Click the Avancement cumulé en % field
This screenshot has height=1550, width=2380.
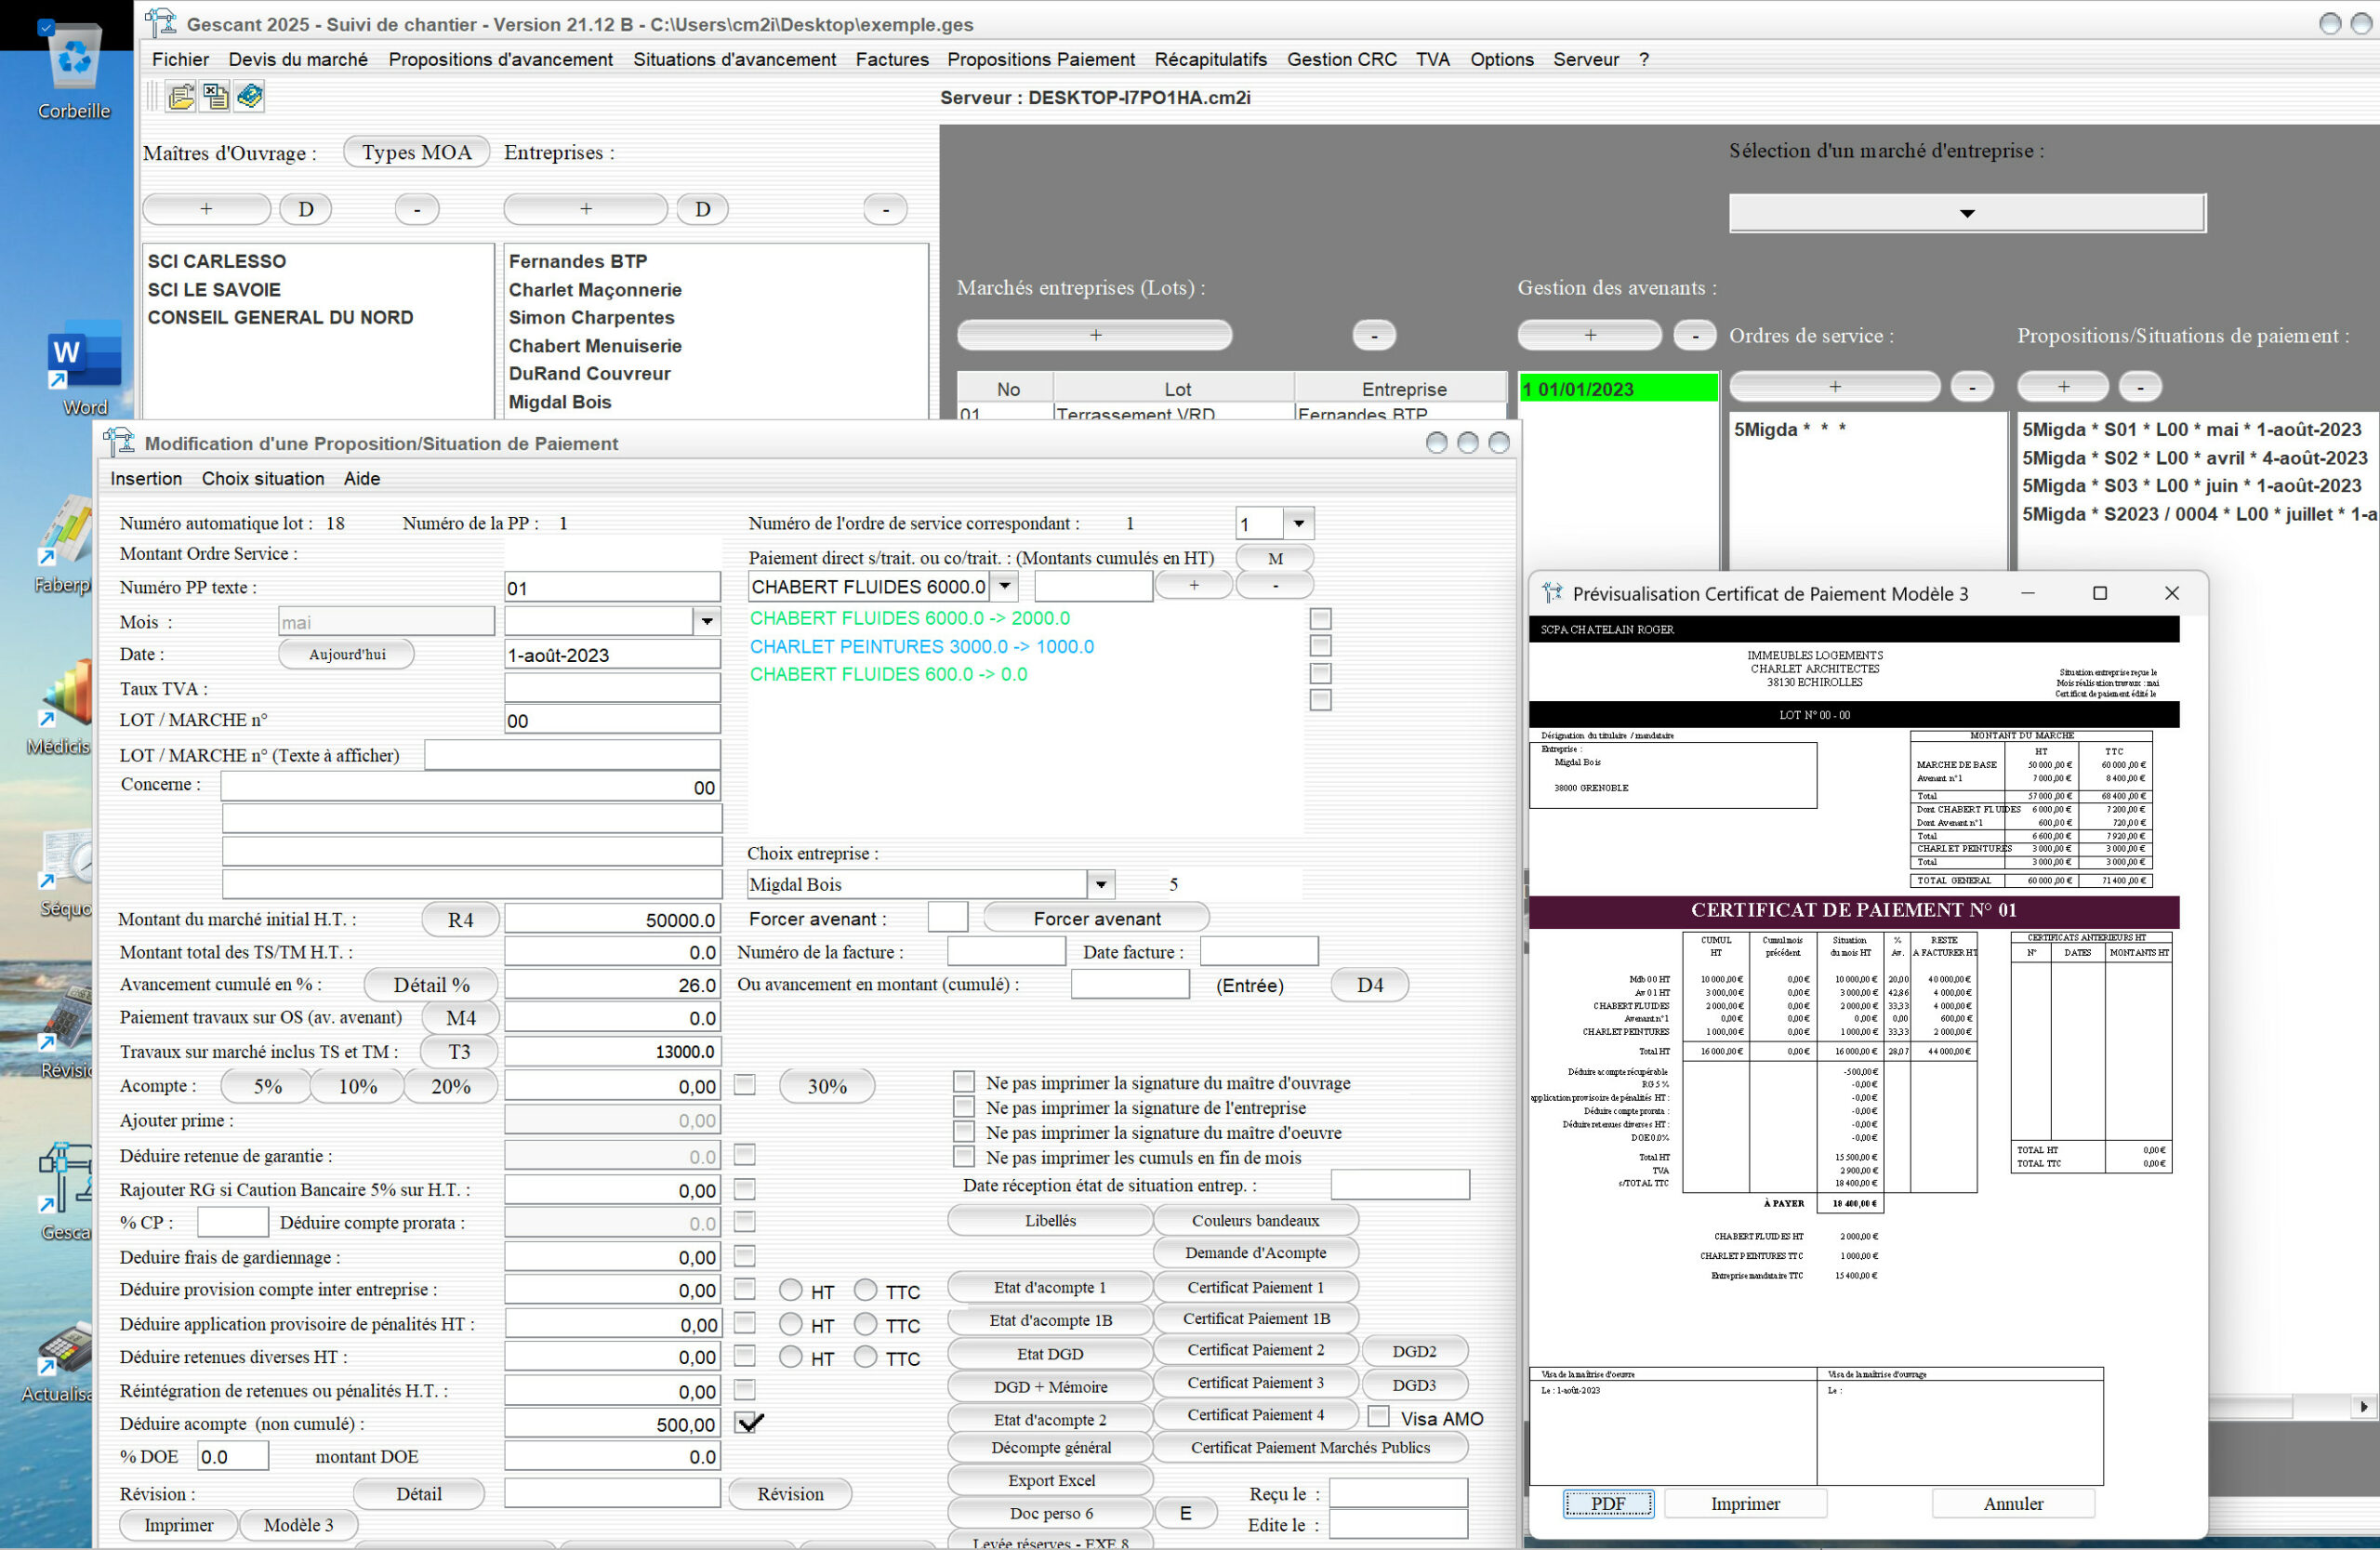(612, 984)
